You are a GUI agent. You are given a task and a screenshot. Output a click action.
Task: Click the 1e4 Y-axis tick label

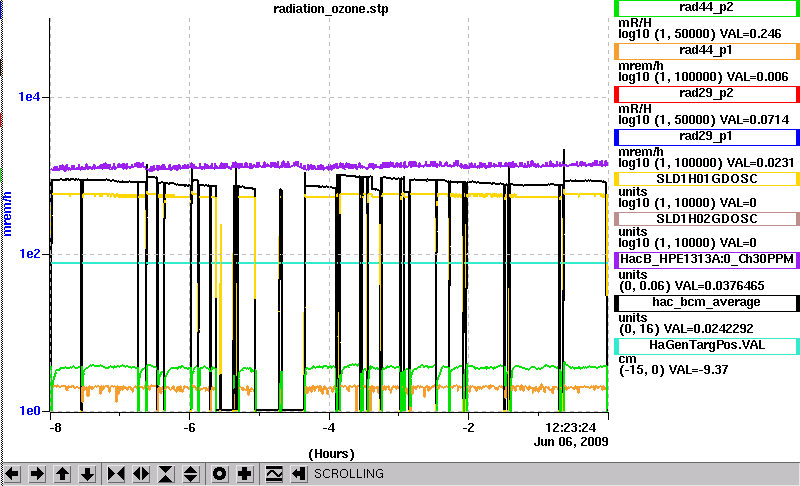click(29, 96)
